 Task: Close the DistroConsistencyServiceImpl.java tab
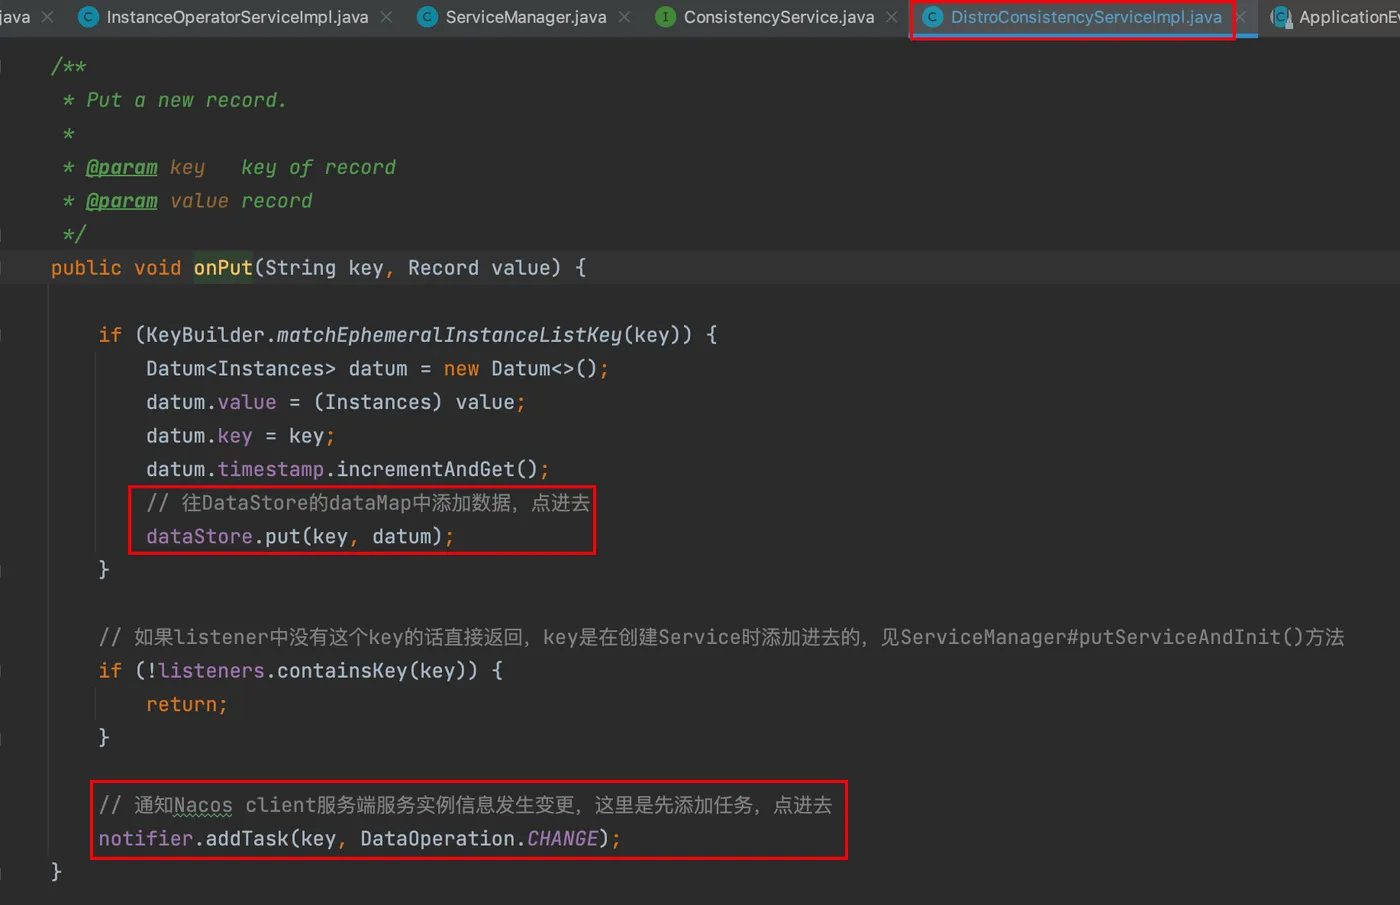[x=1240, y=17]
